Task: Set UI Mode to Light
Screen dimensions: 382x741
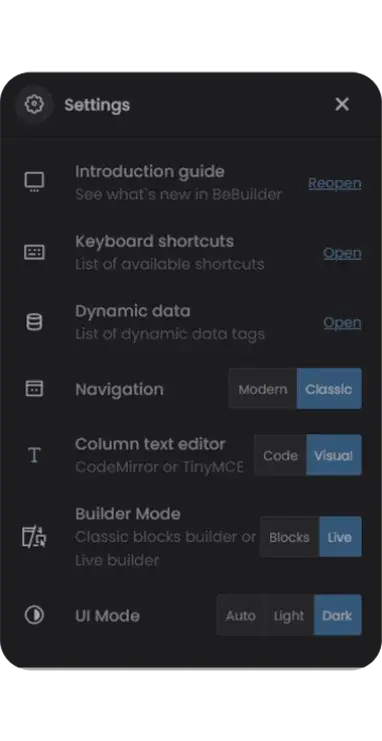Action: [x=289, y=615]
